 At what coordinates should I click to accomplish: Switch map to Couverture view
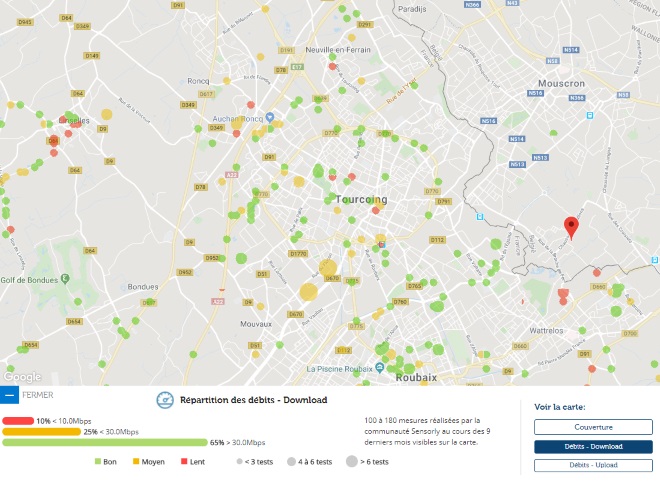(586, 427)
